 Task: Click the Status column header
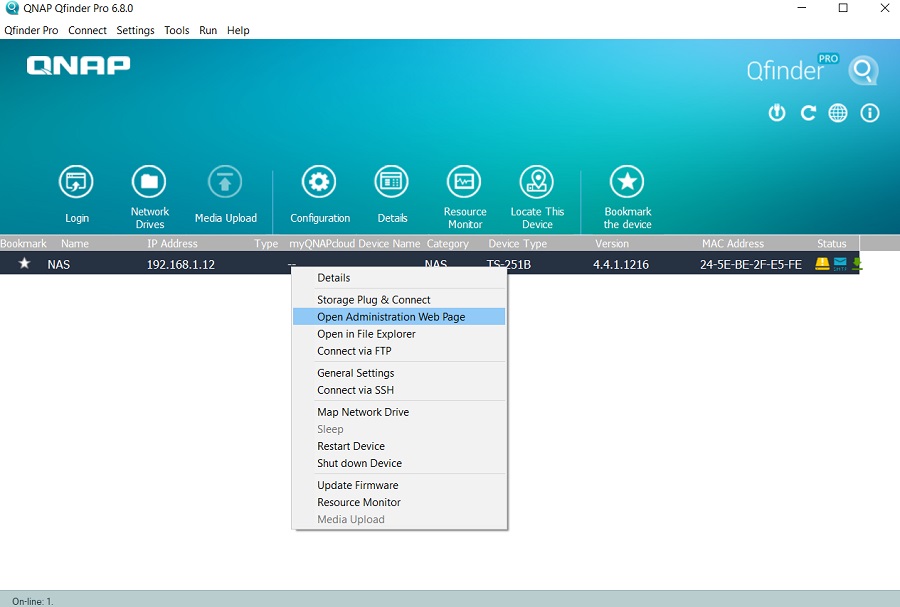(832, 243)
